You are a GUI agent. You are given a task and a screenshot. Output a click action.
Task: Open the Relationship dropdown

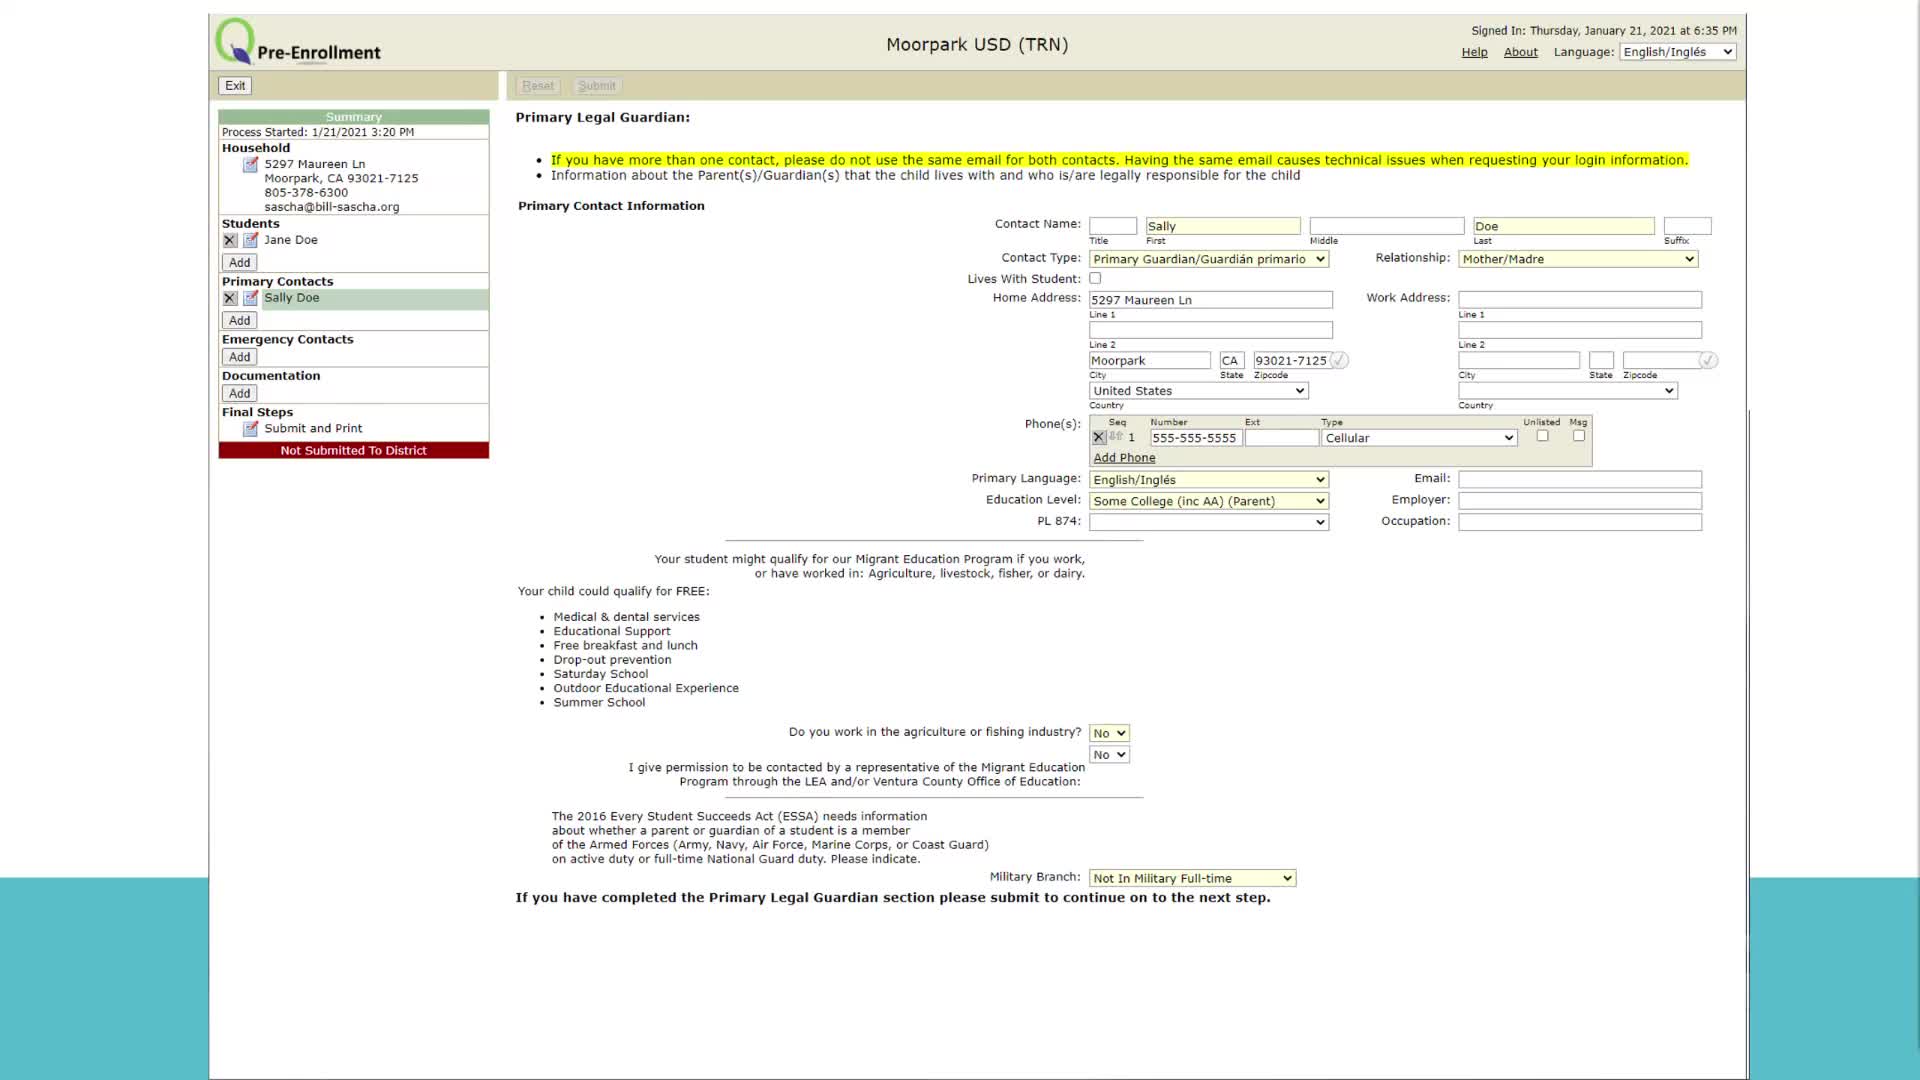(x=1578, y=259)
